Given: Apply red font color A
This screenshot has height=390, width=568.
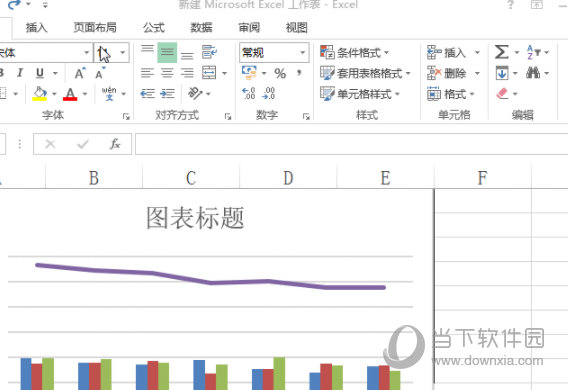Looking at the screenshot, I should click(x=70, y=94).
